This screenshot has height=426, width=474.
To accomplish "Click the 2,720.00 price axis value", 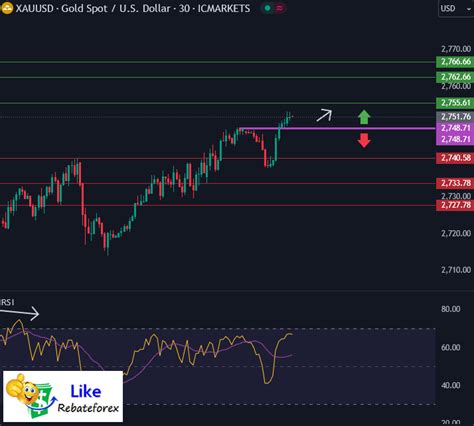I will tap(456, 233).
